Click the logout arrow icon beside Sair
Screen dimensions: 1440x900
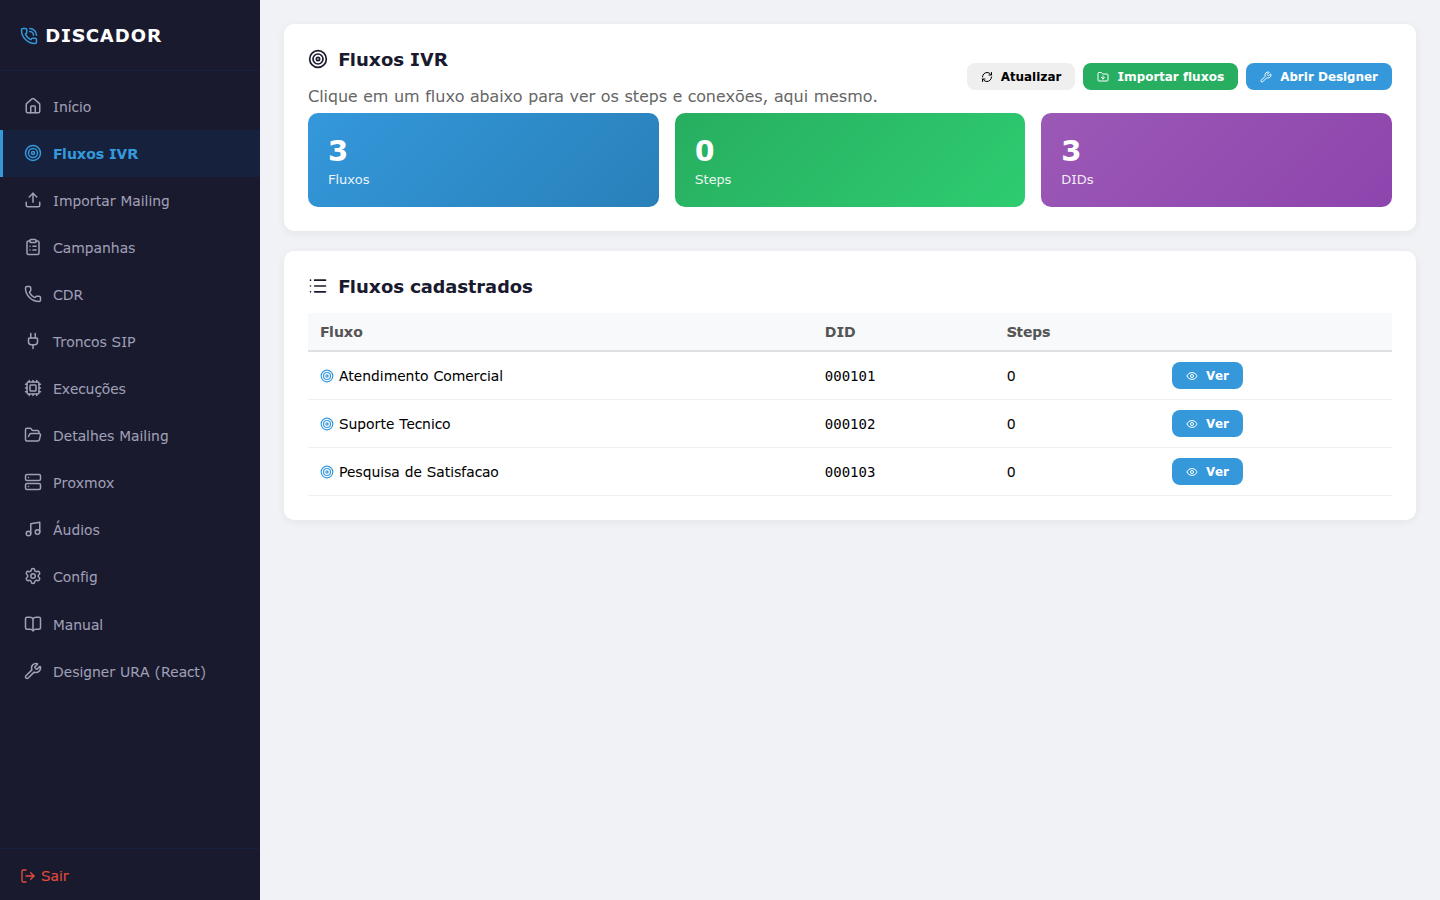point(28,876)
